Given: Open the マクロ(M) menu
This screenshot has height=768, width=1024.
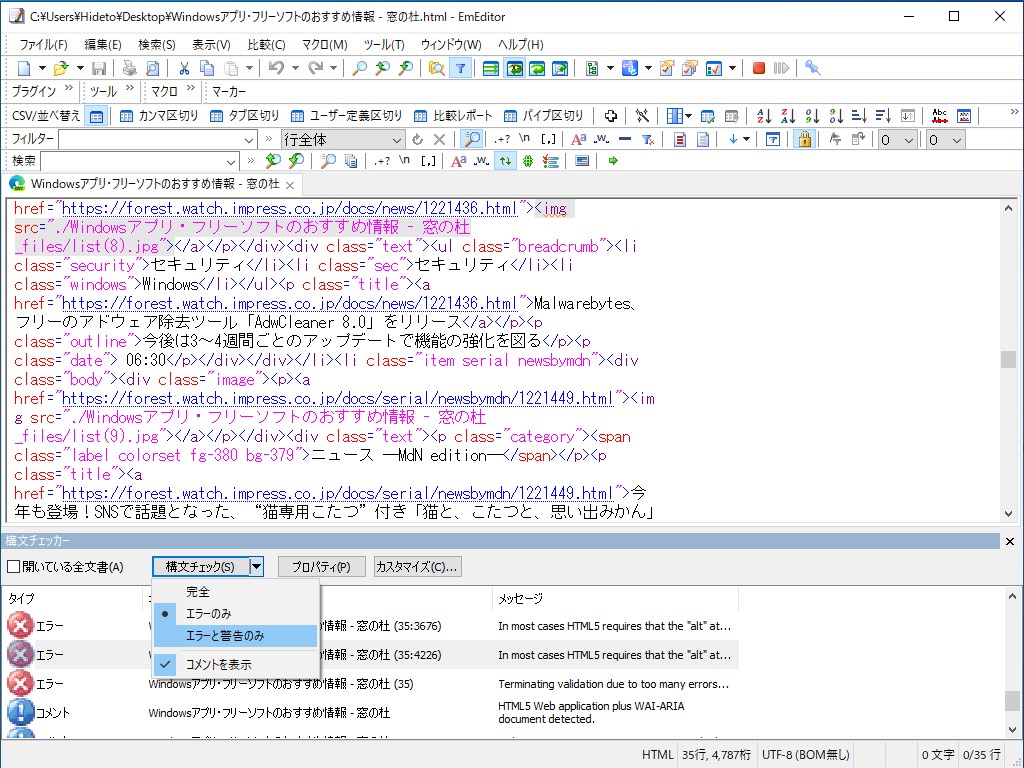Looking at the screenshot, I should tap(325, 44).
